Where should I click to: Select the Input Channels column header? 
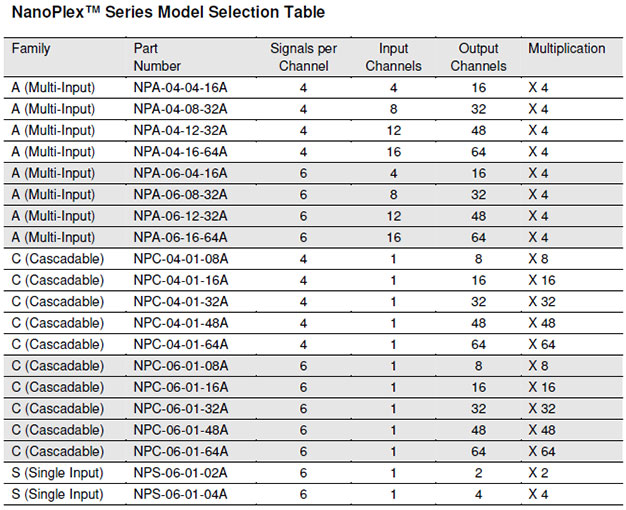(x=393, y=58)
